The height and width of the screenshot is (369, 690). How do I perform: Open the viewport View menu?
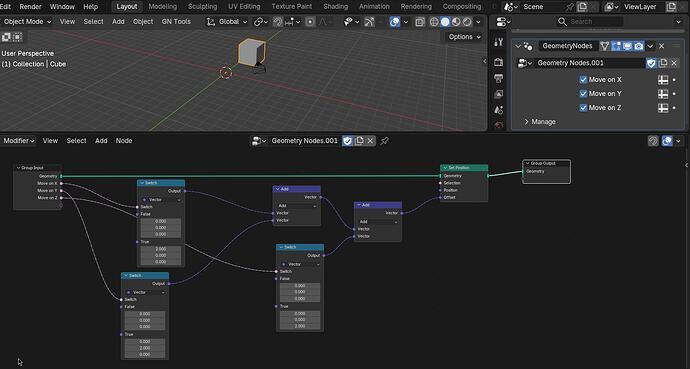tap(67, 22)
